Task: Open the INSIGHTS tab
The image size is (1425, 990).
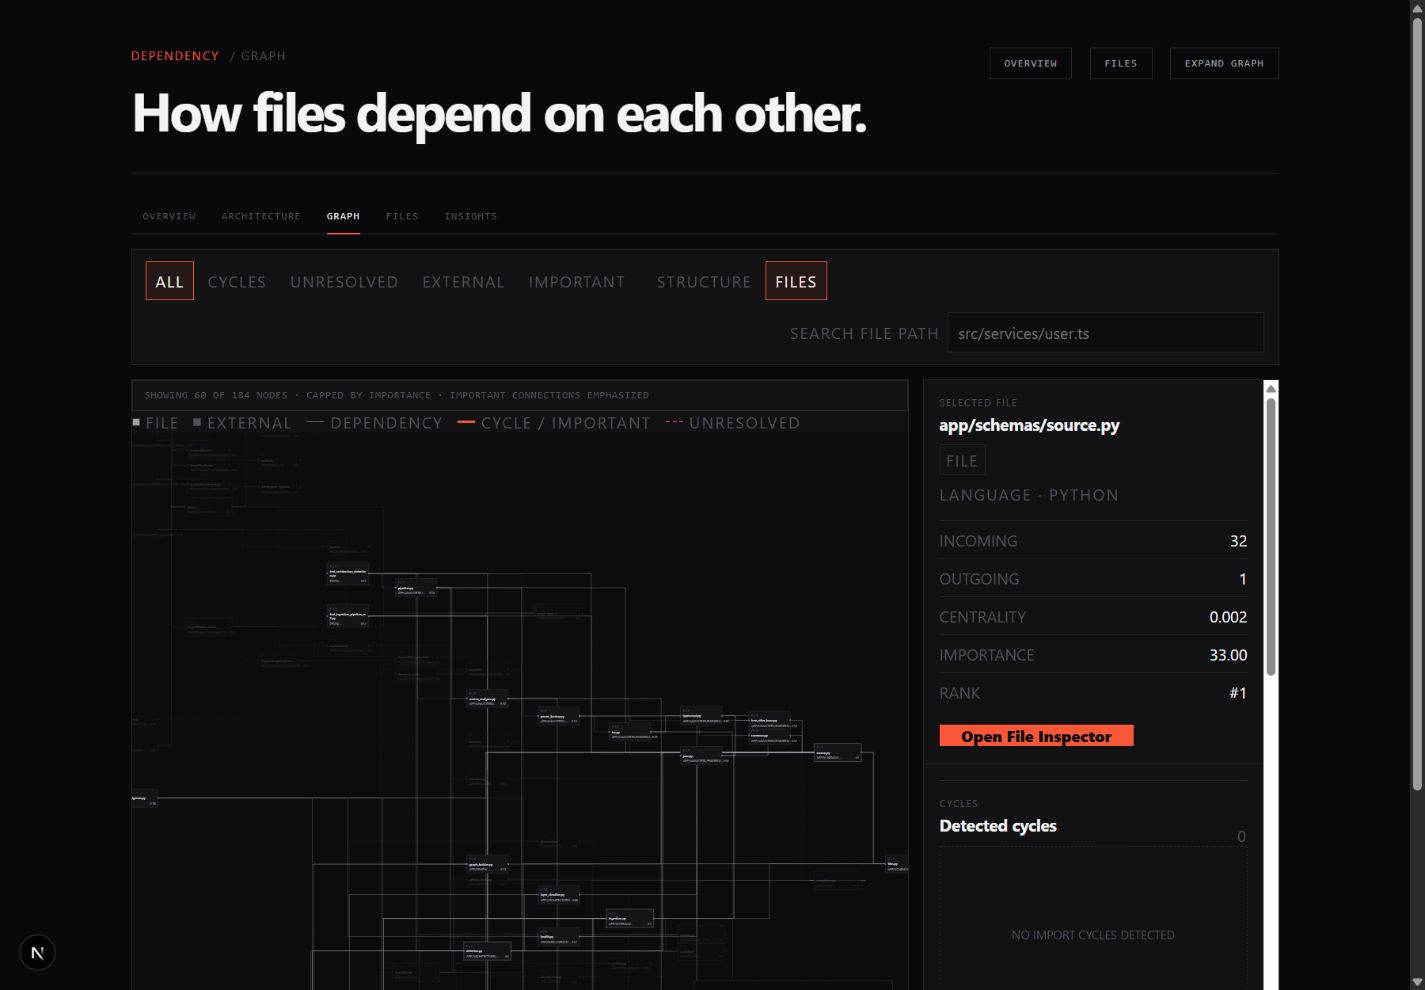Action: (x=471, y=216)
